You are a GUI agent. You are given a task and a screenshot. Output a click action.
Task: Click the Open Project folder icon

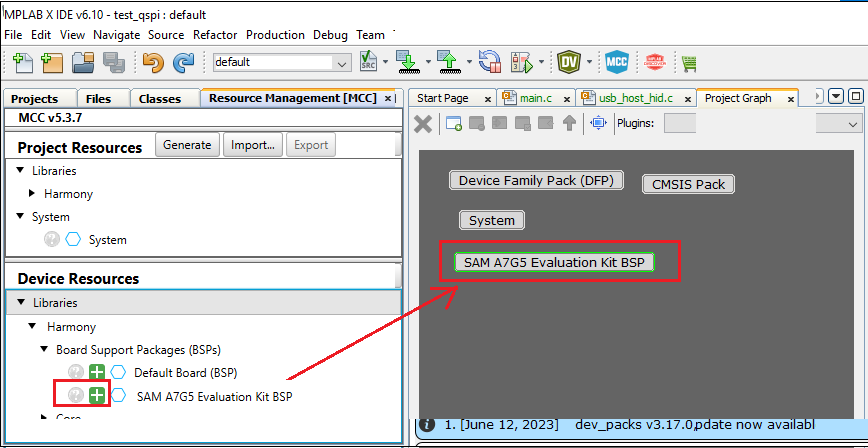84,63
